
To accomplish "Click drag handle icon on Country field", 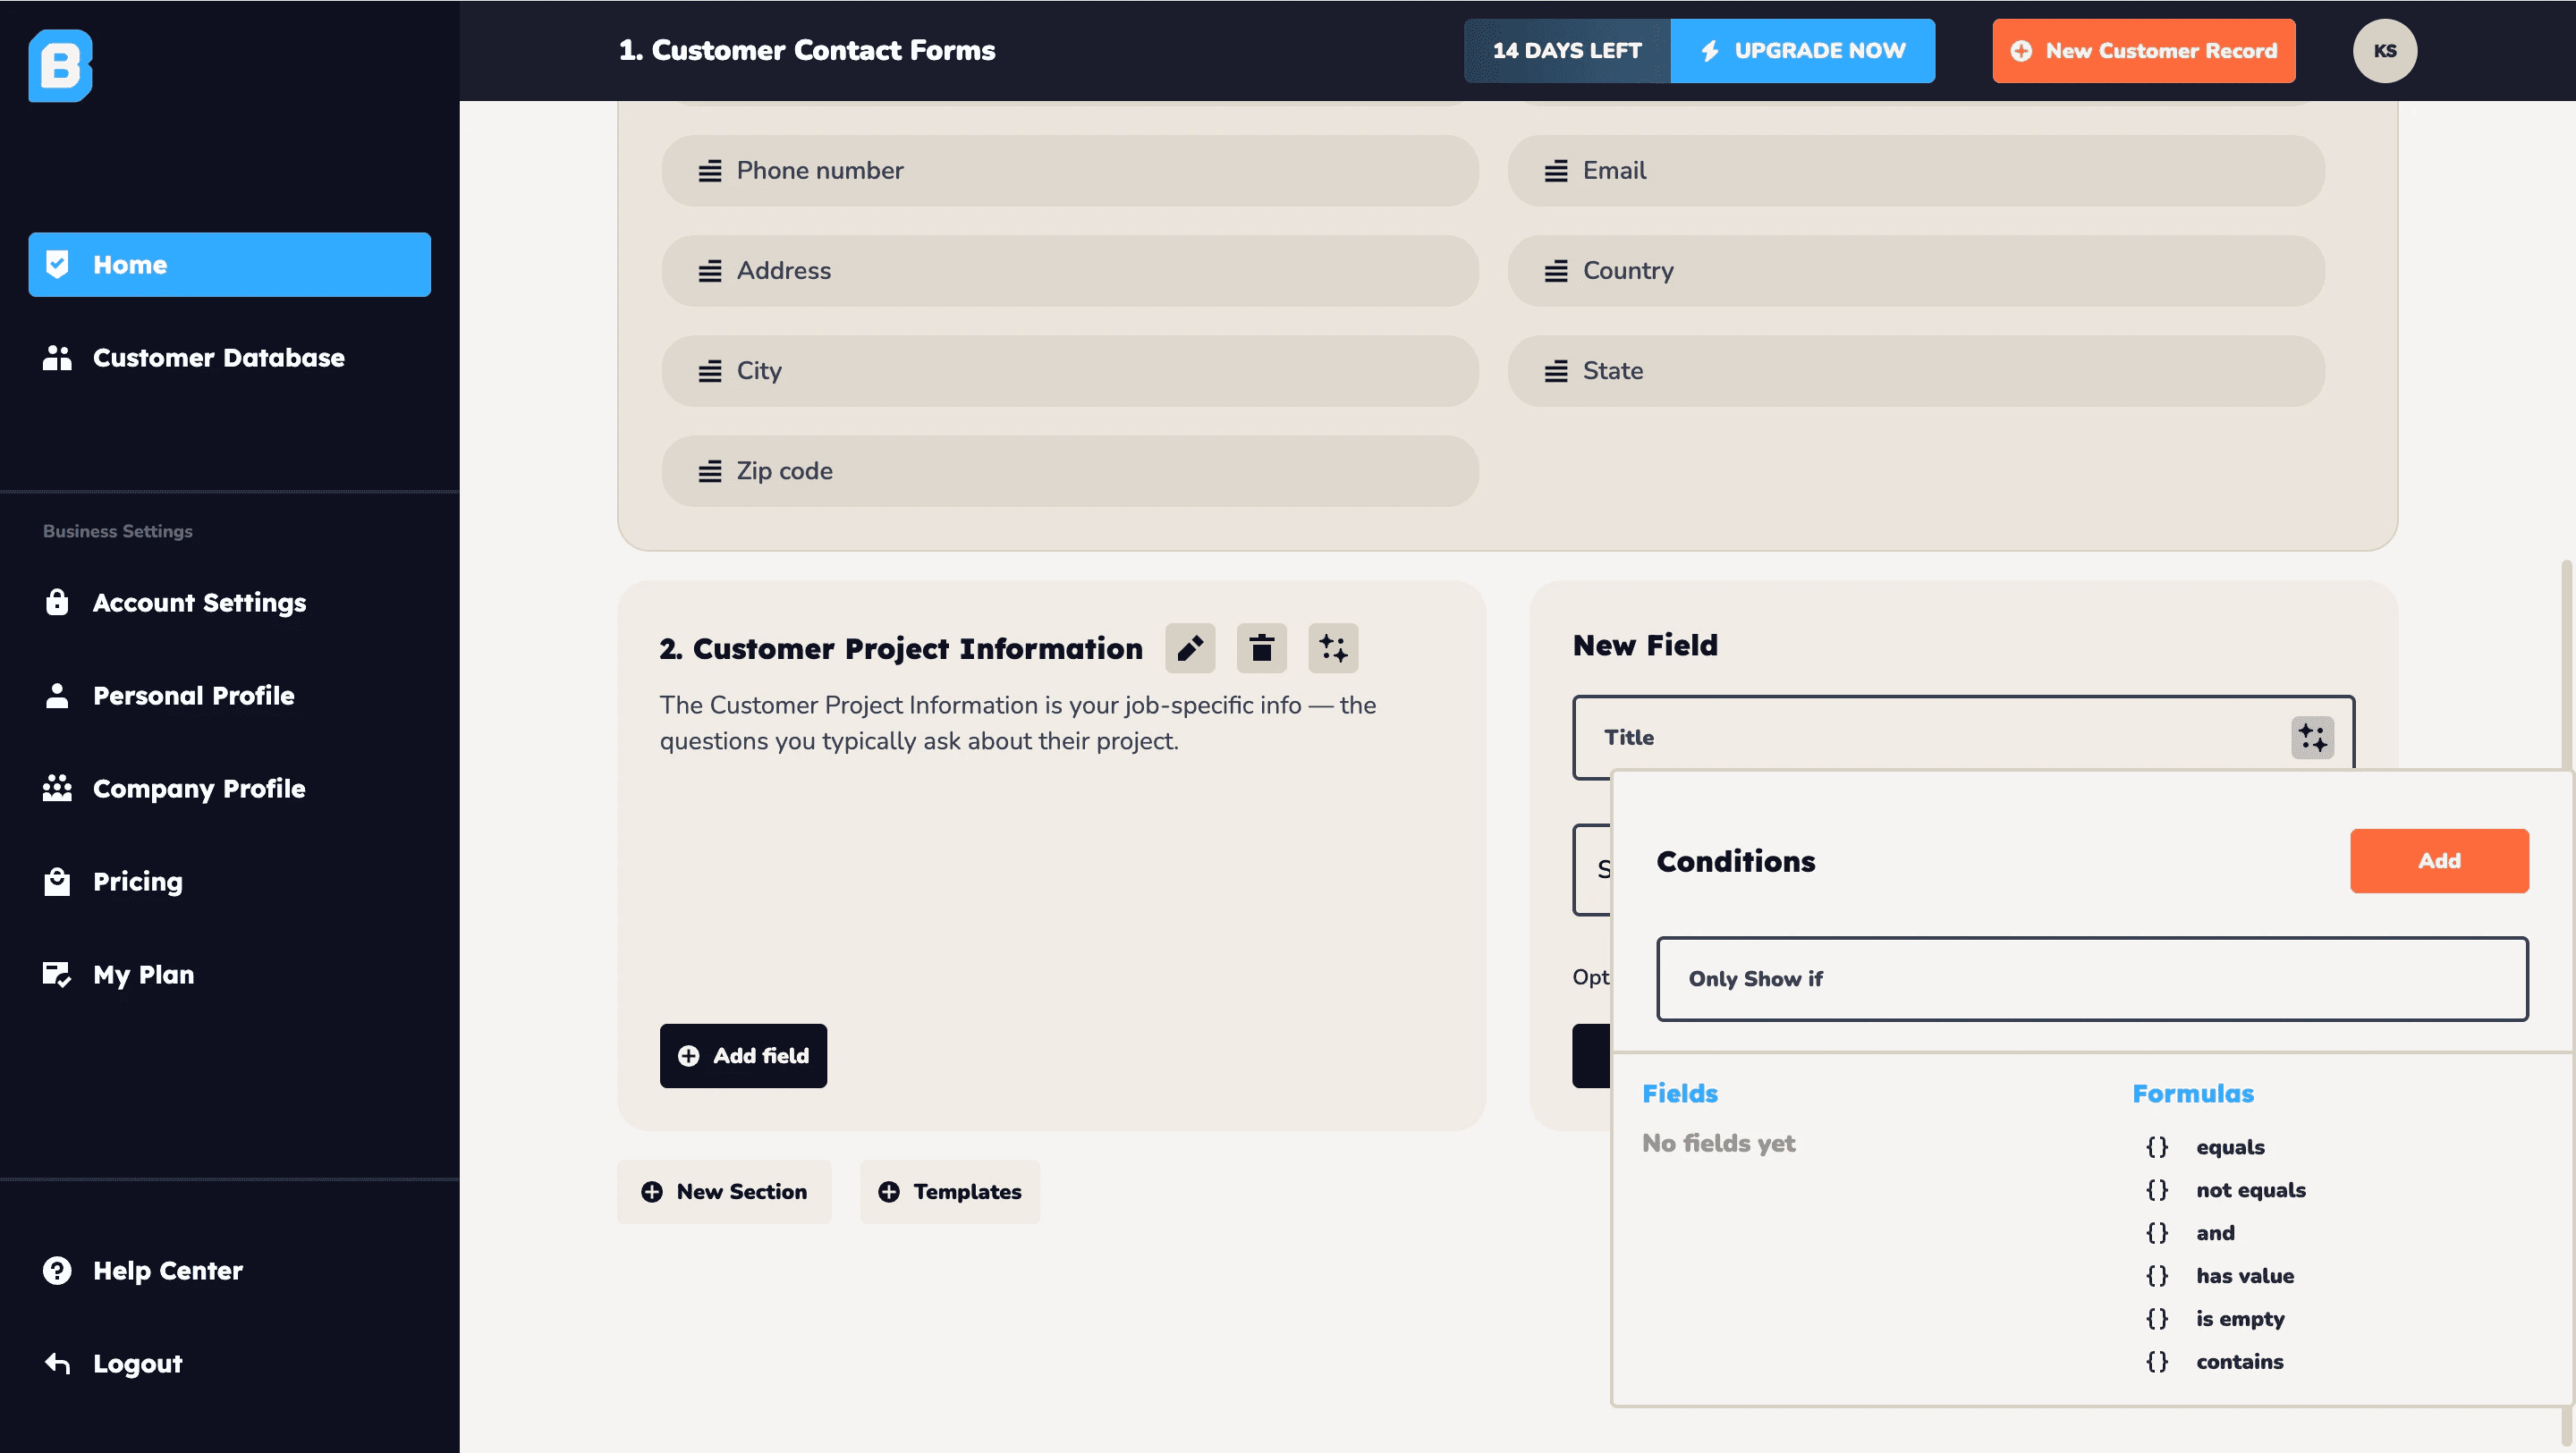I will (x=1556, y=271).
